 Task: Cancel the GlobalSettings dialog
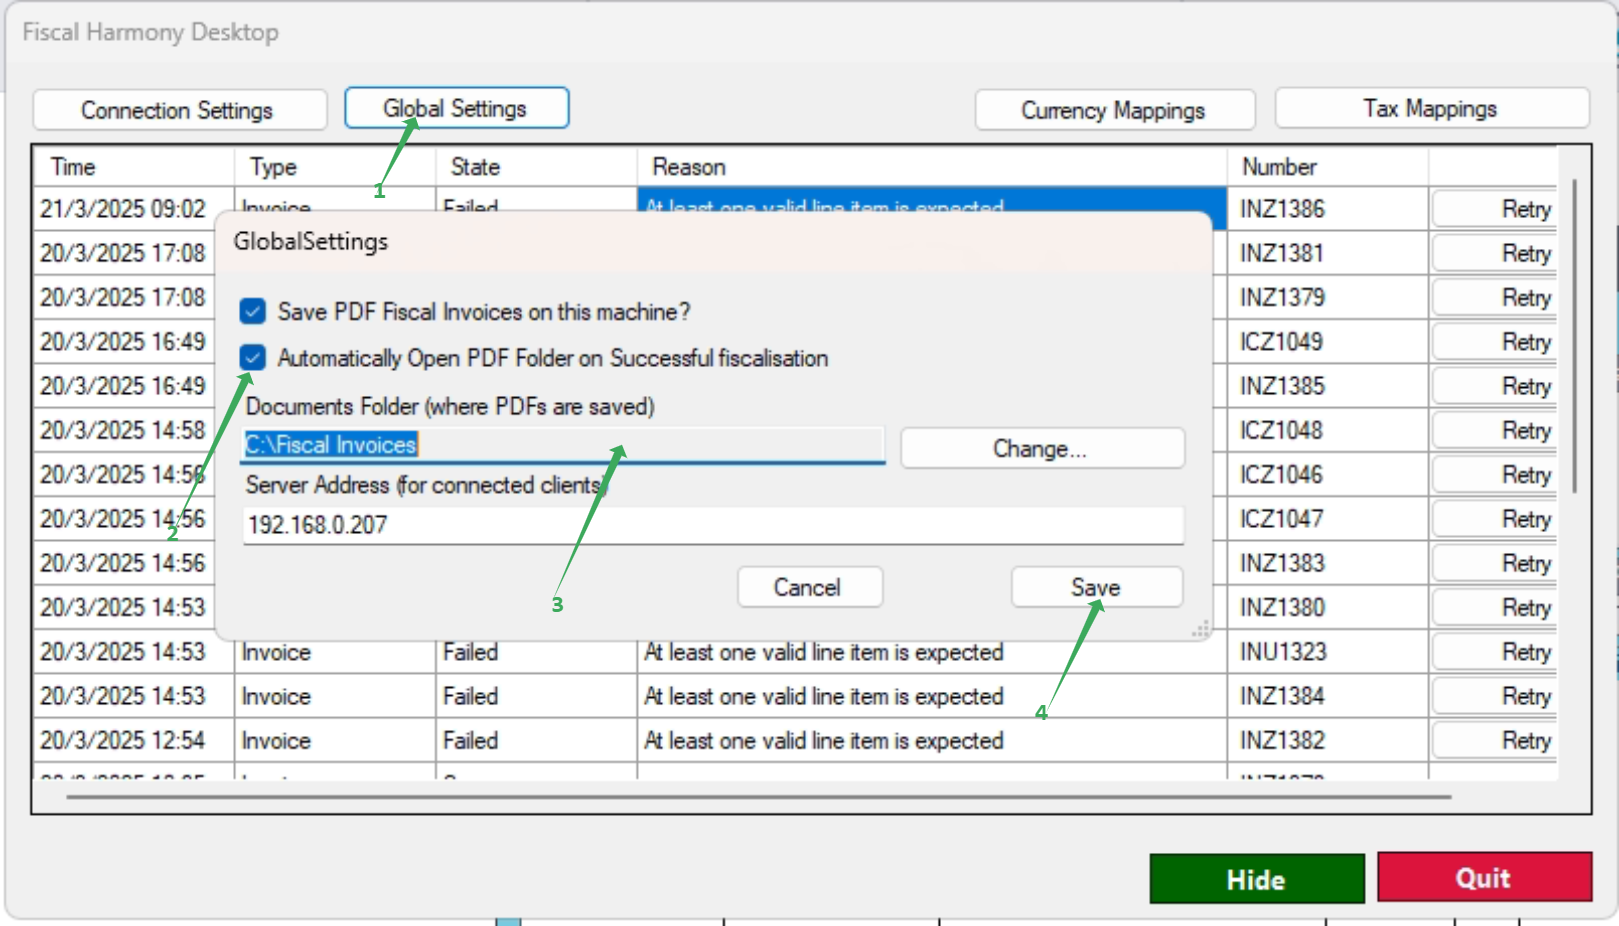pyautogui.click(x=809, y=587)
